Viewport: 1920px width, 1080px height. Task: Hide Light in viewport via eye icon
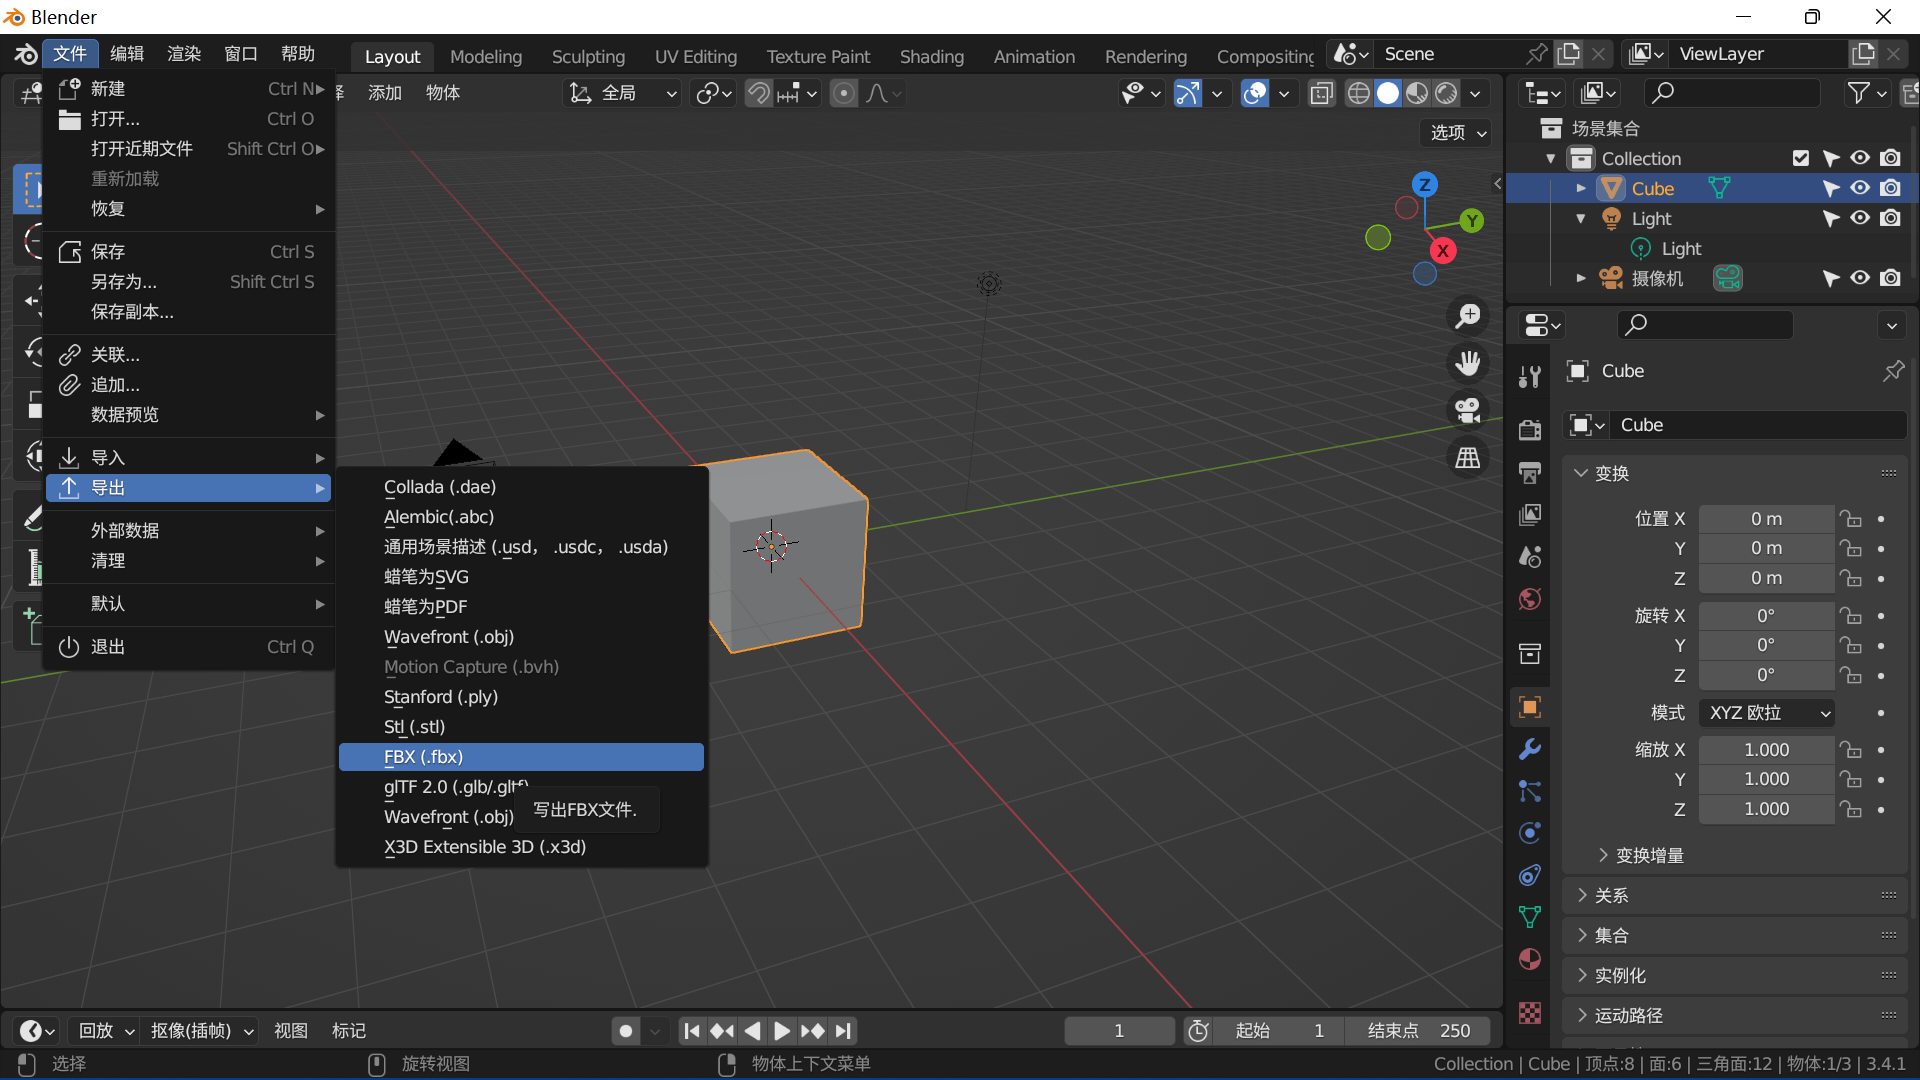pyautogui.click(x=1860, y=218)
